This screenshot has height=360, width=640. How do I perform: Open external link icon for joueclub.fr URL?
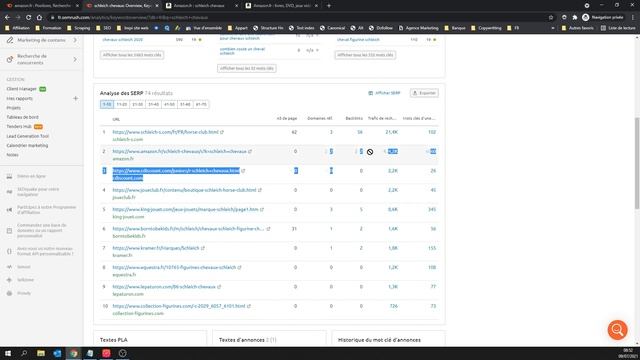point(260,190)
